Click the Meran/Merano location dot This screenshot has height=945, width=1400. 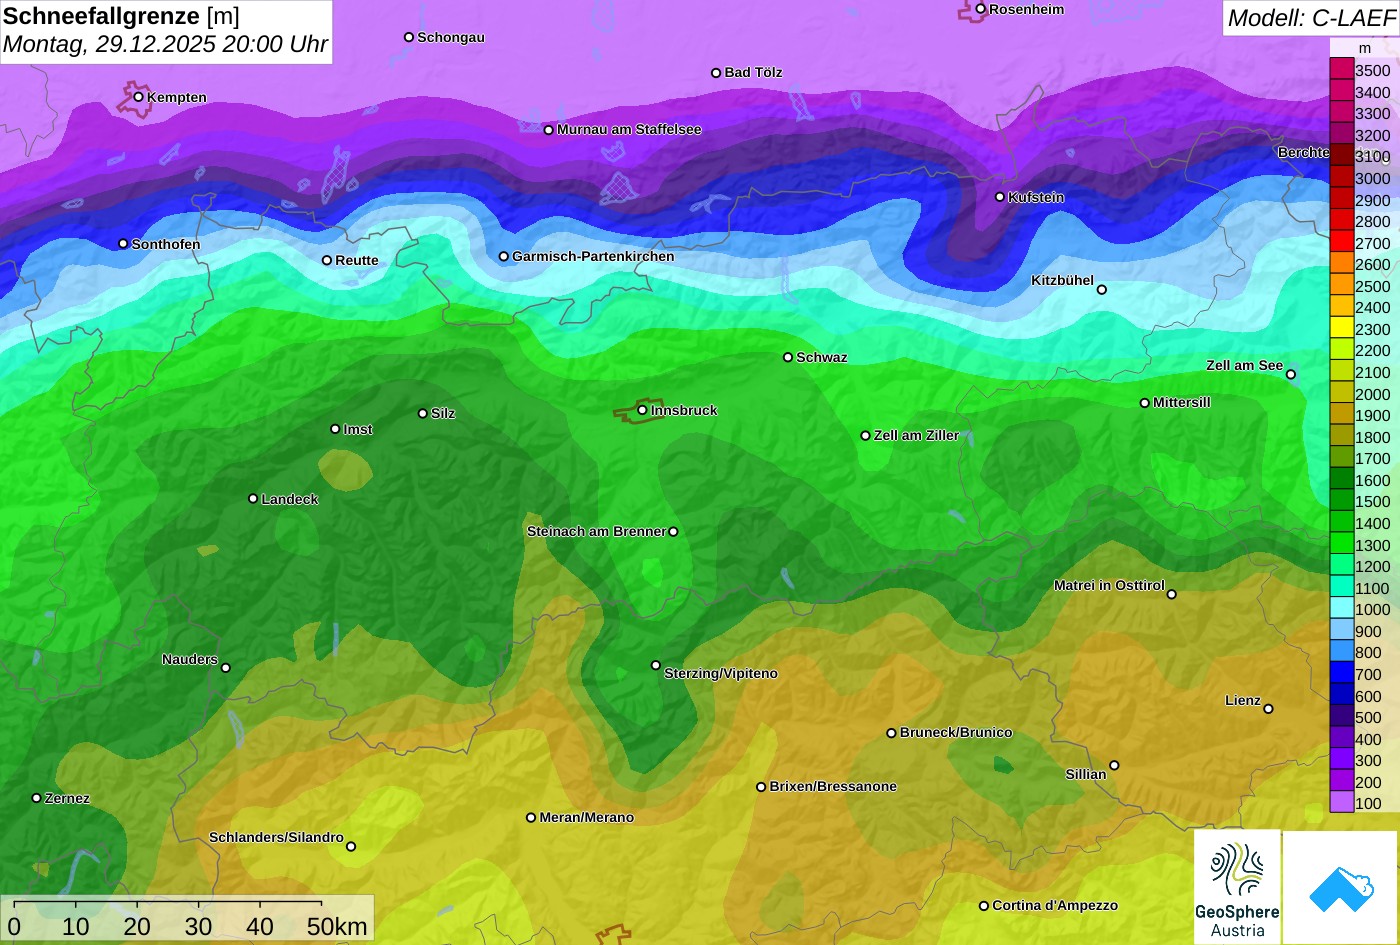tap(531, 817)
